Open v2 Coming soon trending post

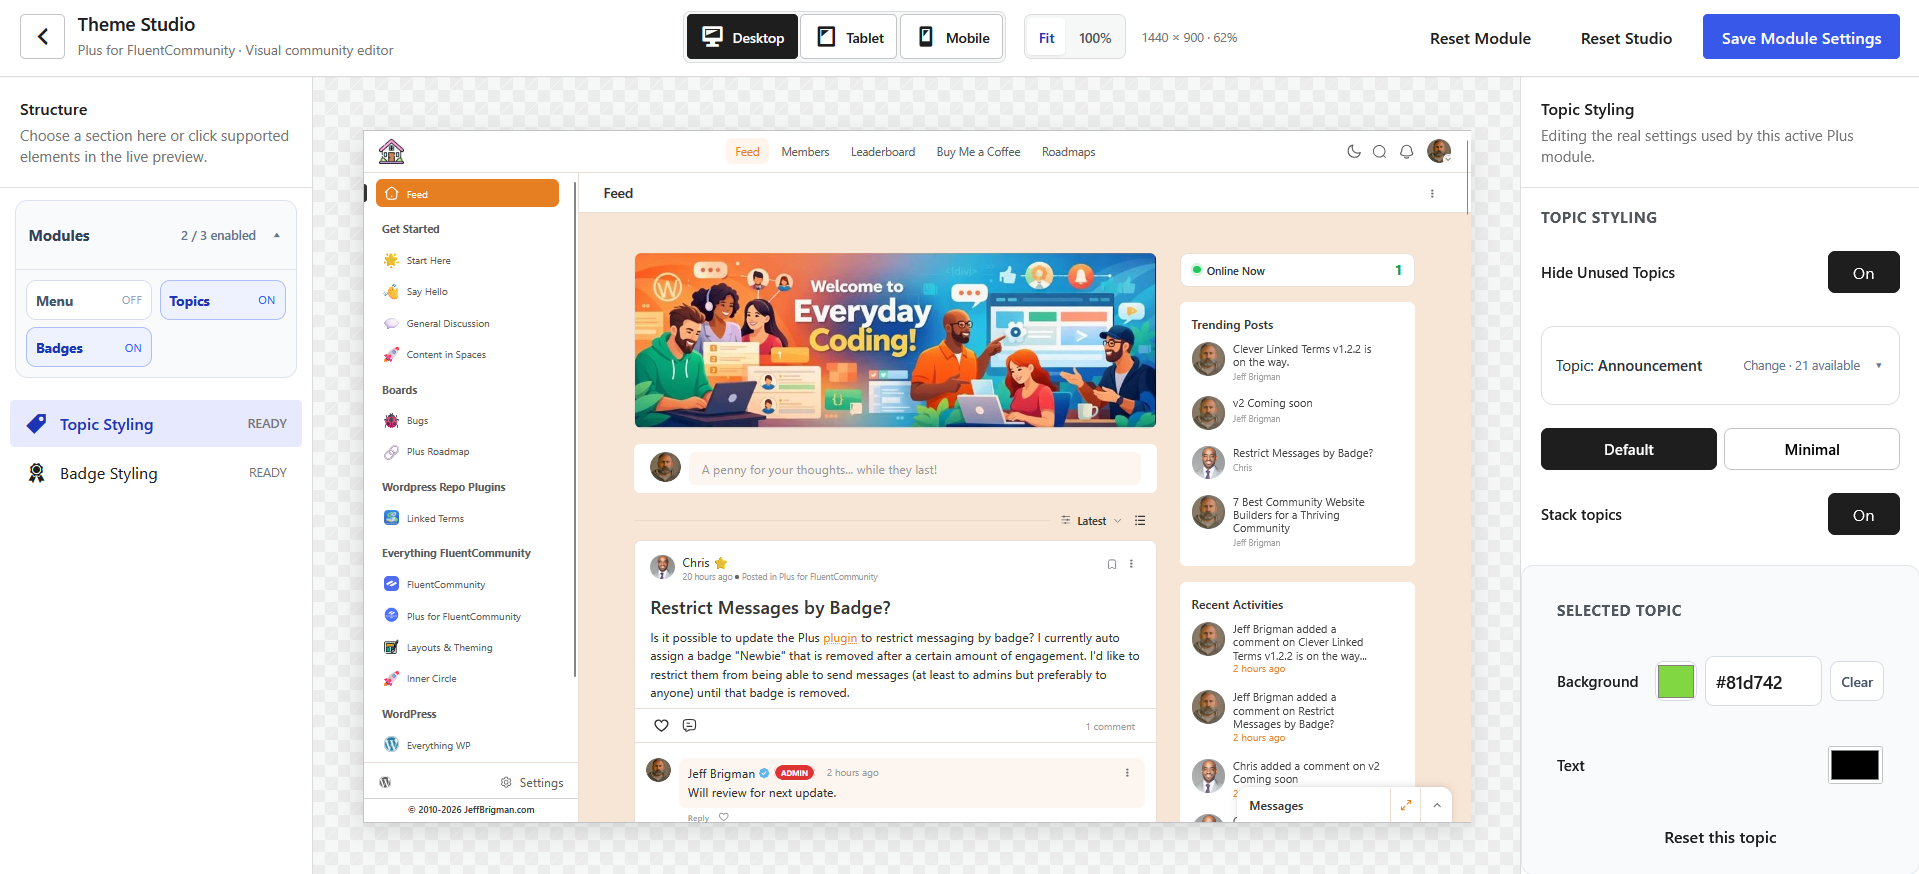tap(1272, 403)
